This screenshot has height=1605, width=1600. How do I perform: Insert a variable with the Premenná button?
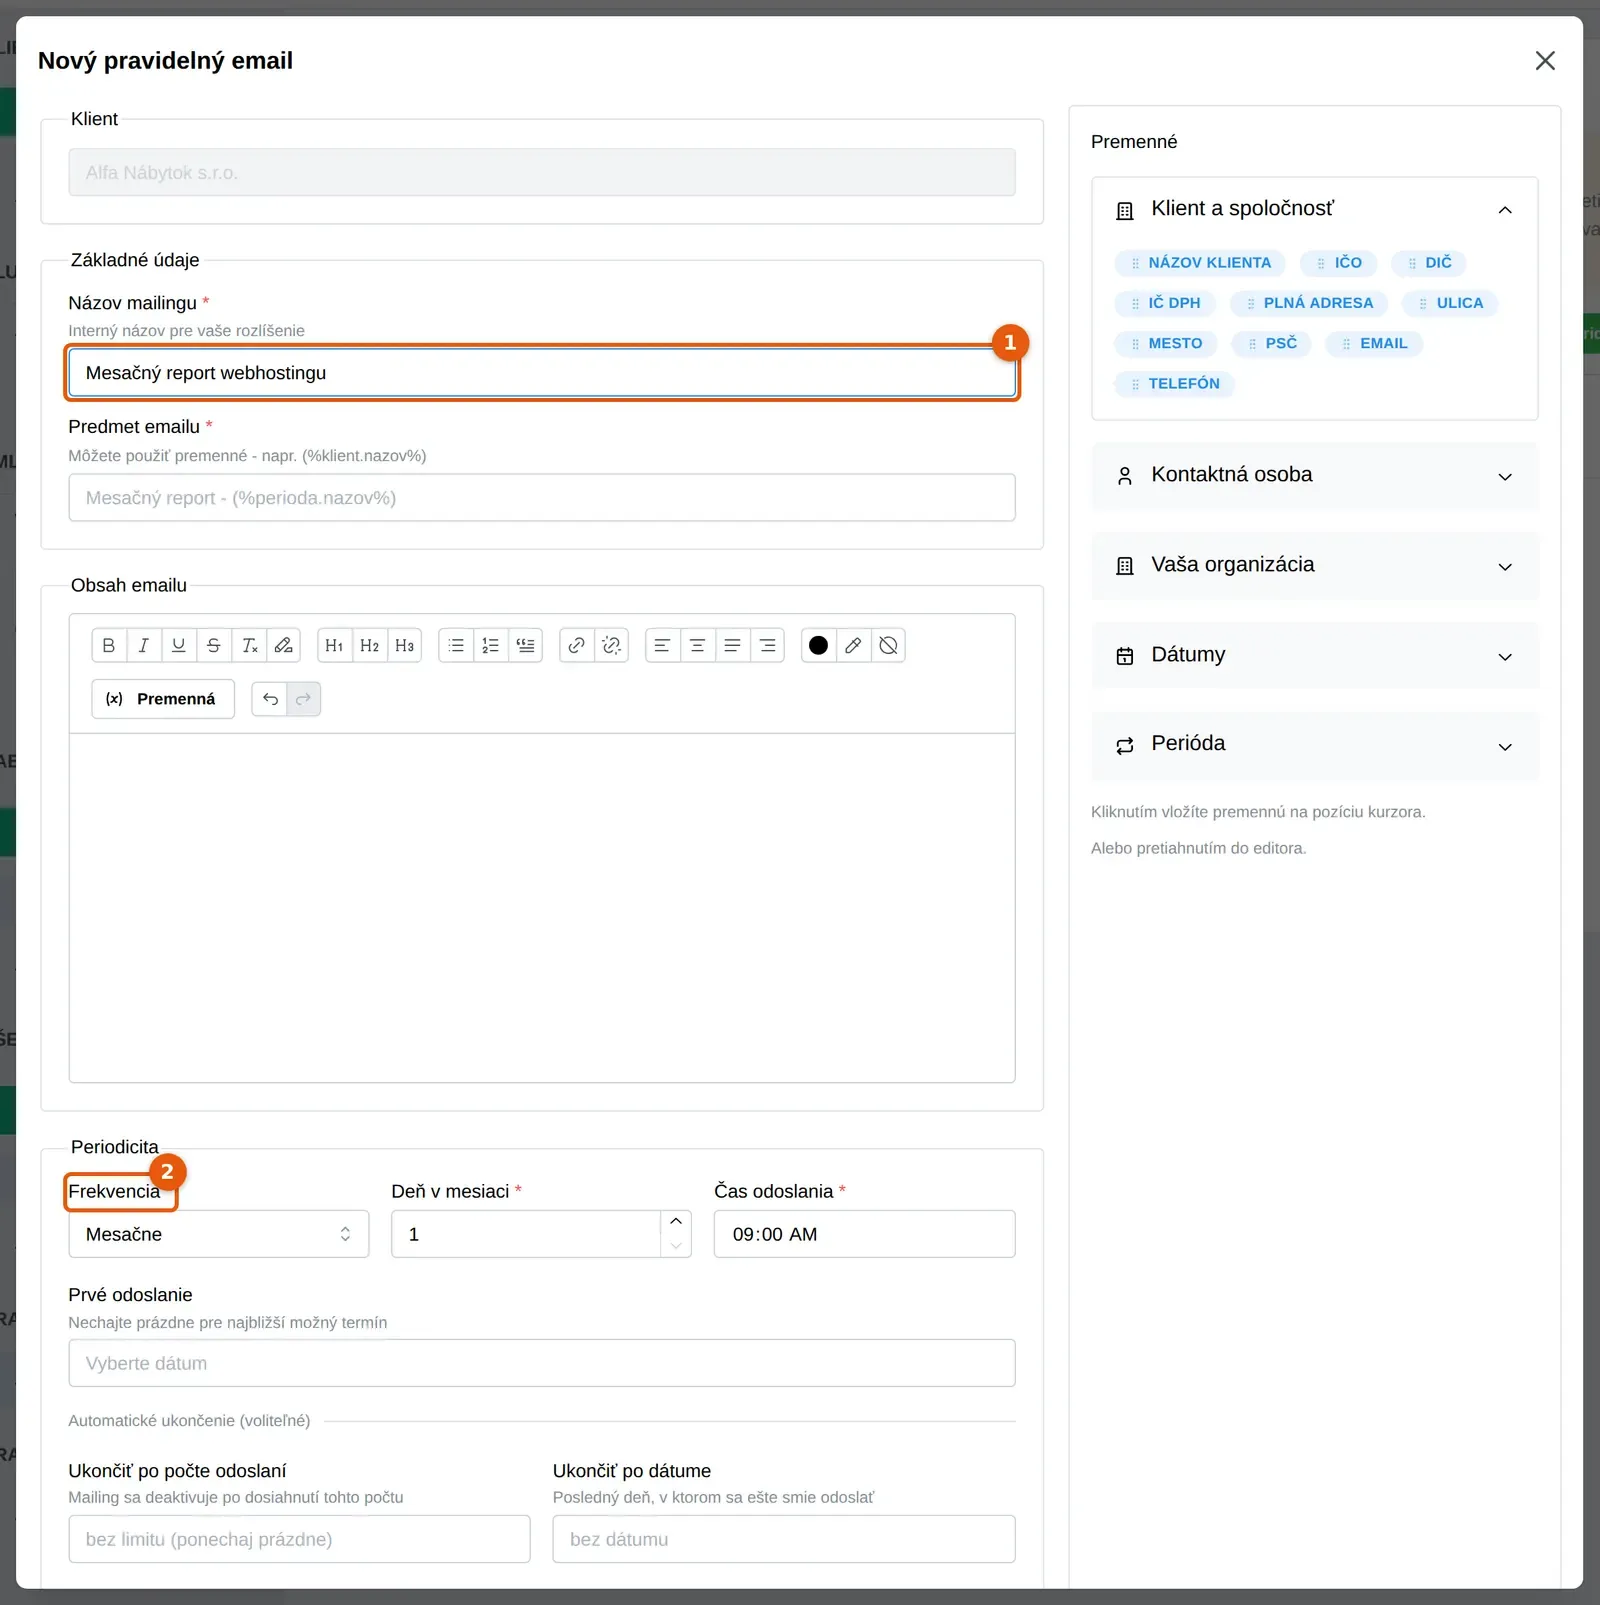tap(163, 699)
